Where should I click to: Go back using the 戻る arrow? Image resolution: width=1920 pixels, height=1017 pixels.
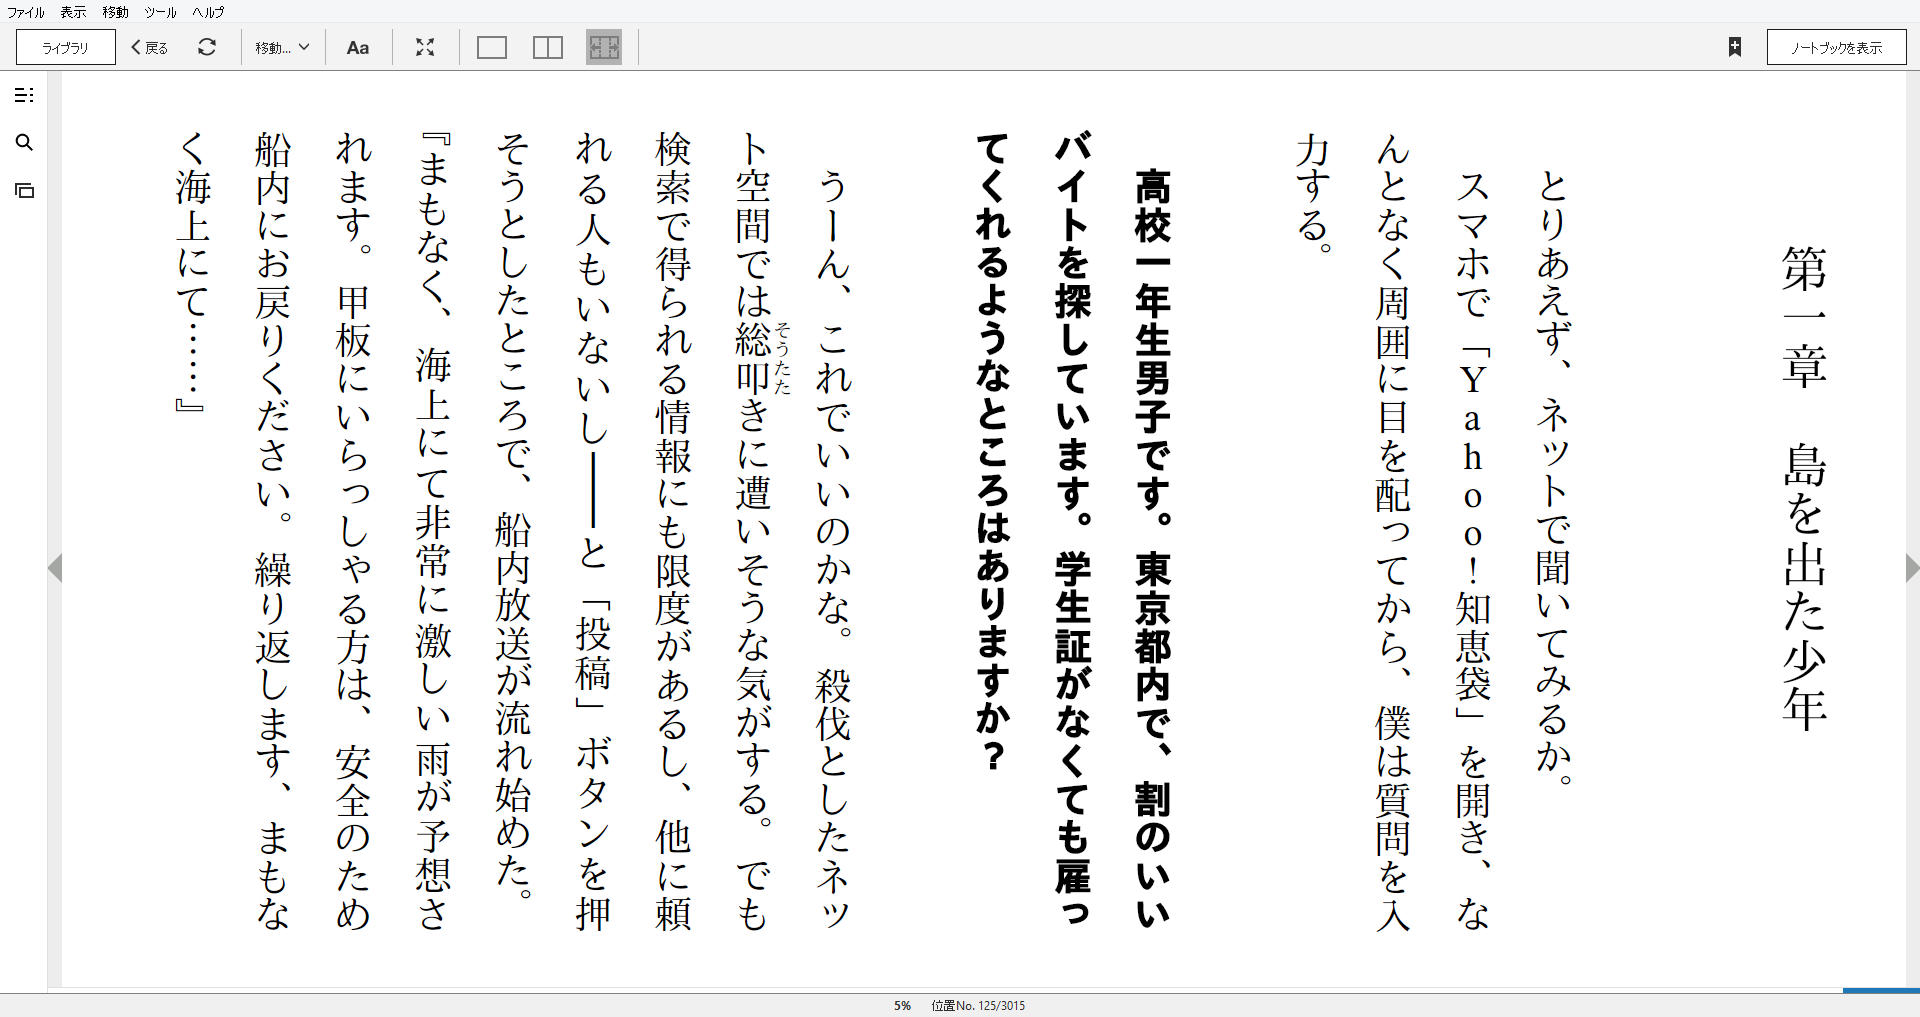(x=147, y=47)
